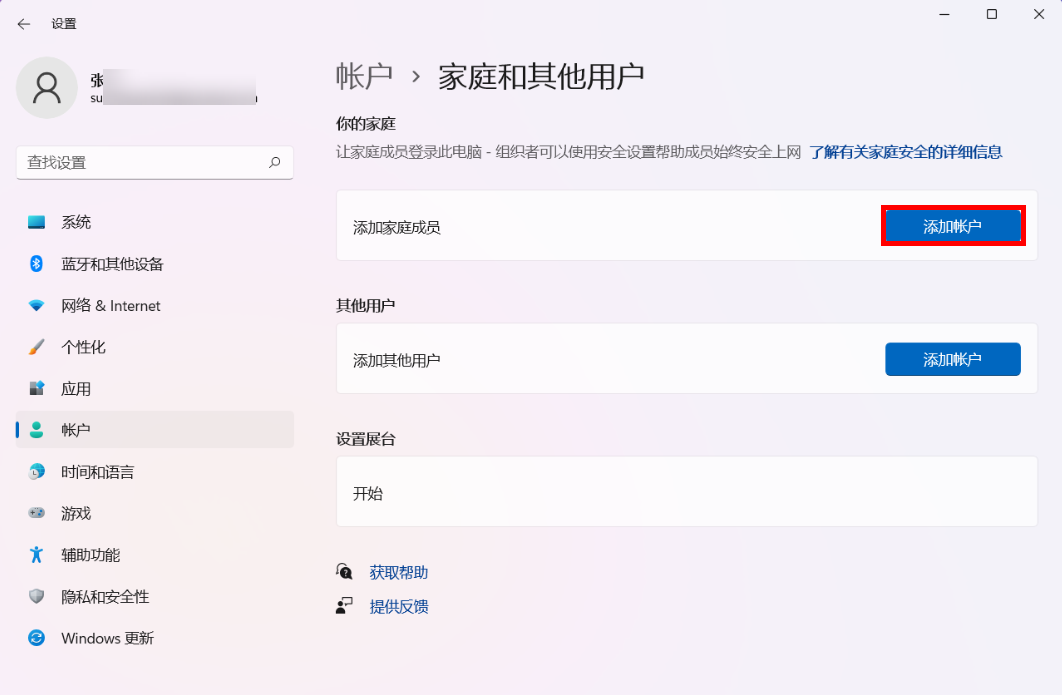
Task: Click the Privacy and security shield icon
Action: coord(37,597)
